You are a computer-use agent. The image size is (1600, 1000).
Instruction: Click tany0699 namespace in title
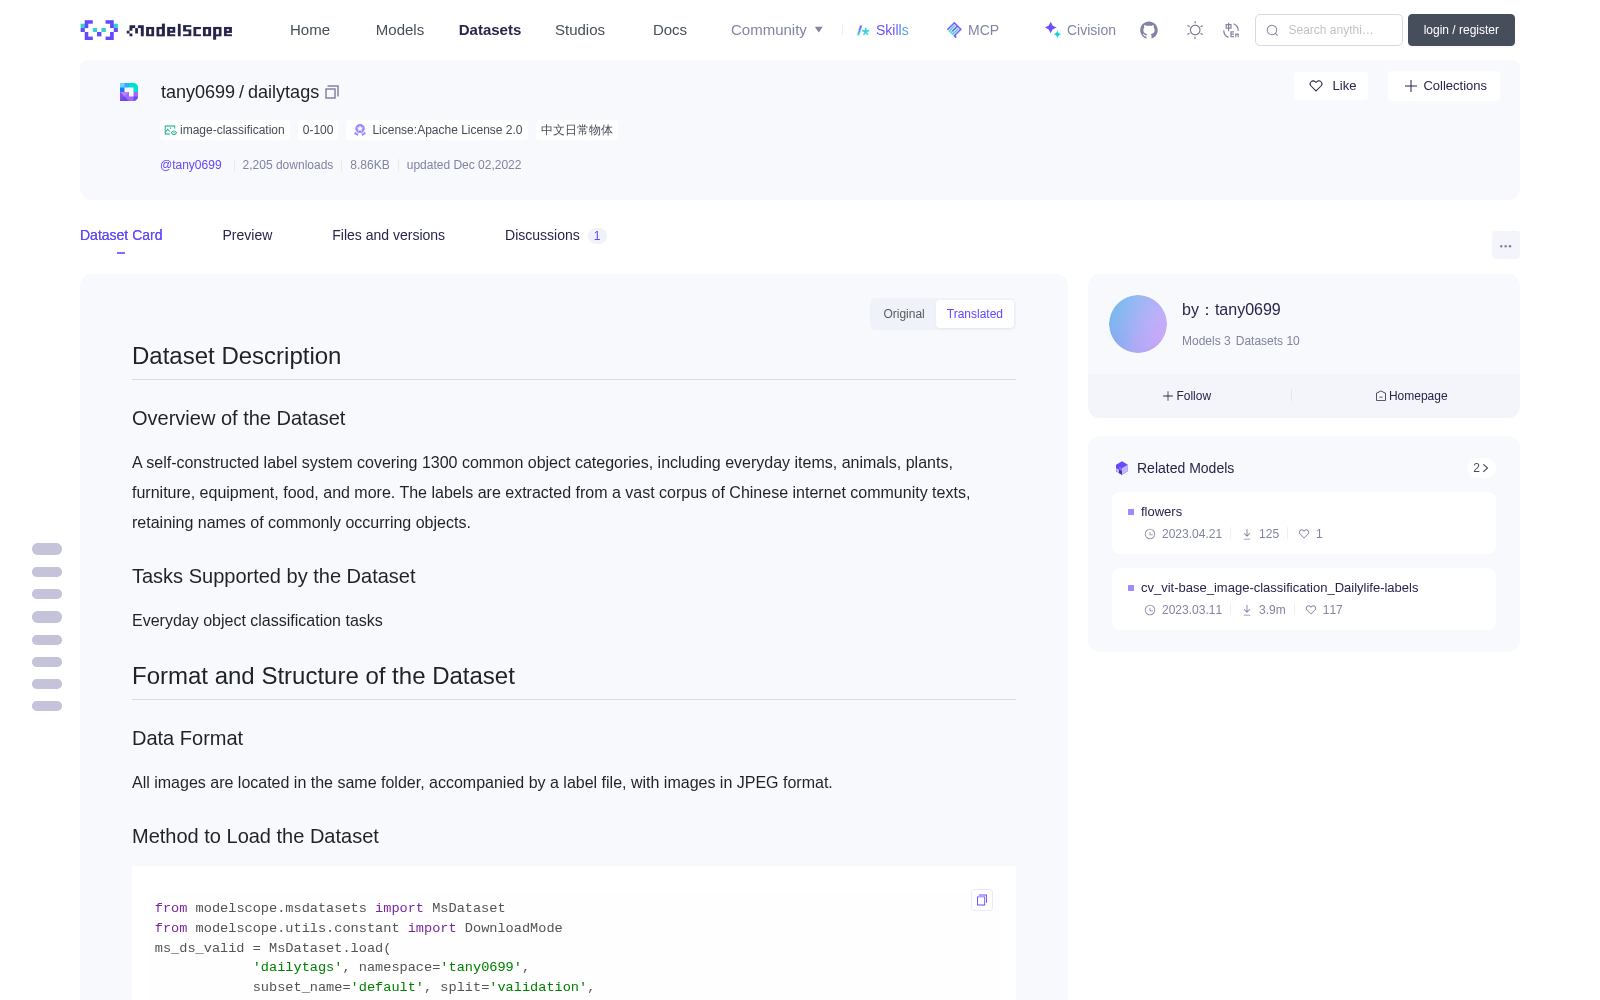point(198,92)
